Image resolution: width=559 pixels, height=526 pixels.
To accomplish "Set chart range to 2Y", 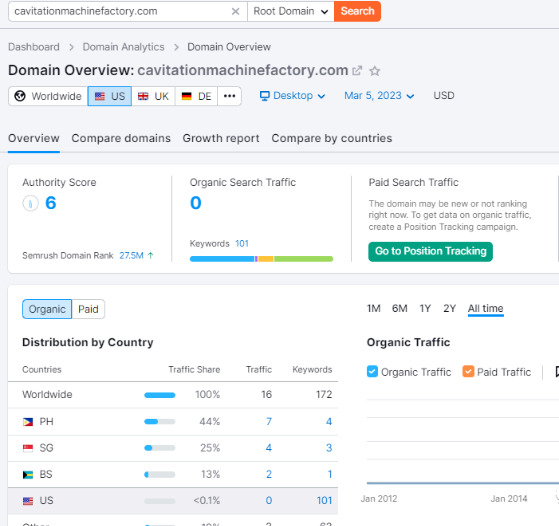I will click(450, 308).
